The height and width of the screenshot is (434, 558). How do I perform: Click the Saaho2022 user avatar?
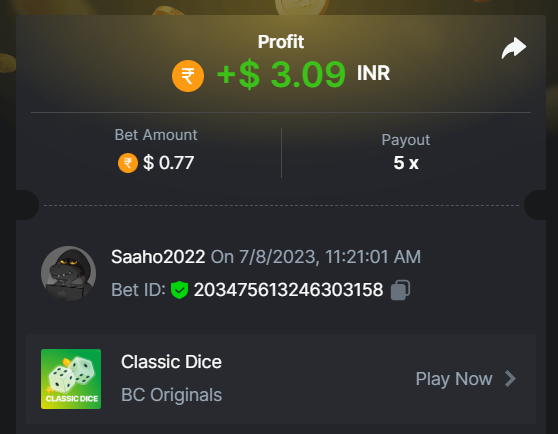point(68,273)
